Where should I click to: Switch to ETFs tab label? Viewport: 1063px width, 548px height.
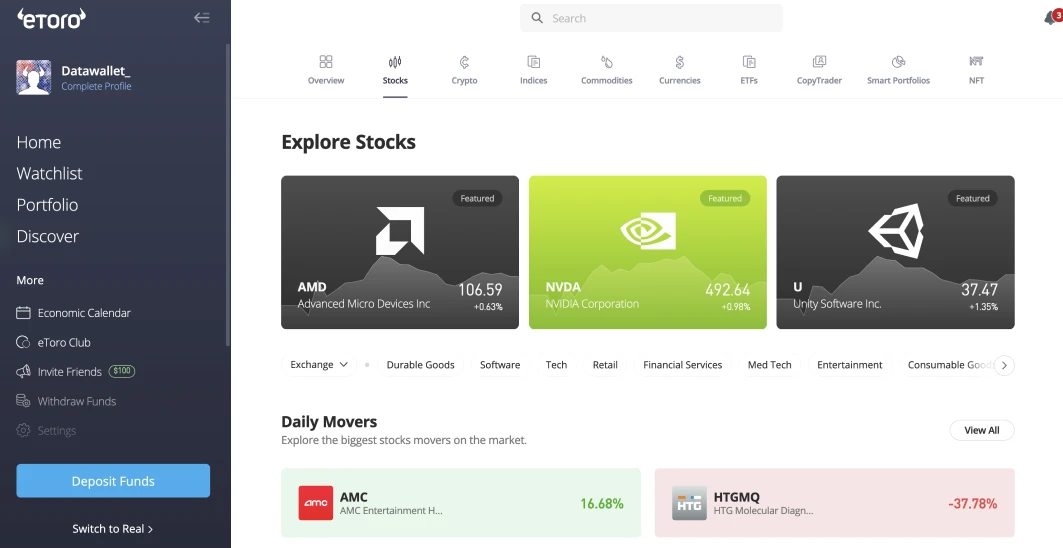[749, 80]
